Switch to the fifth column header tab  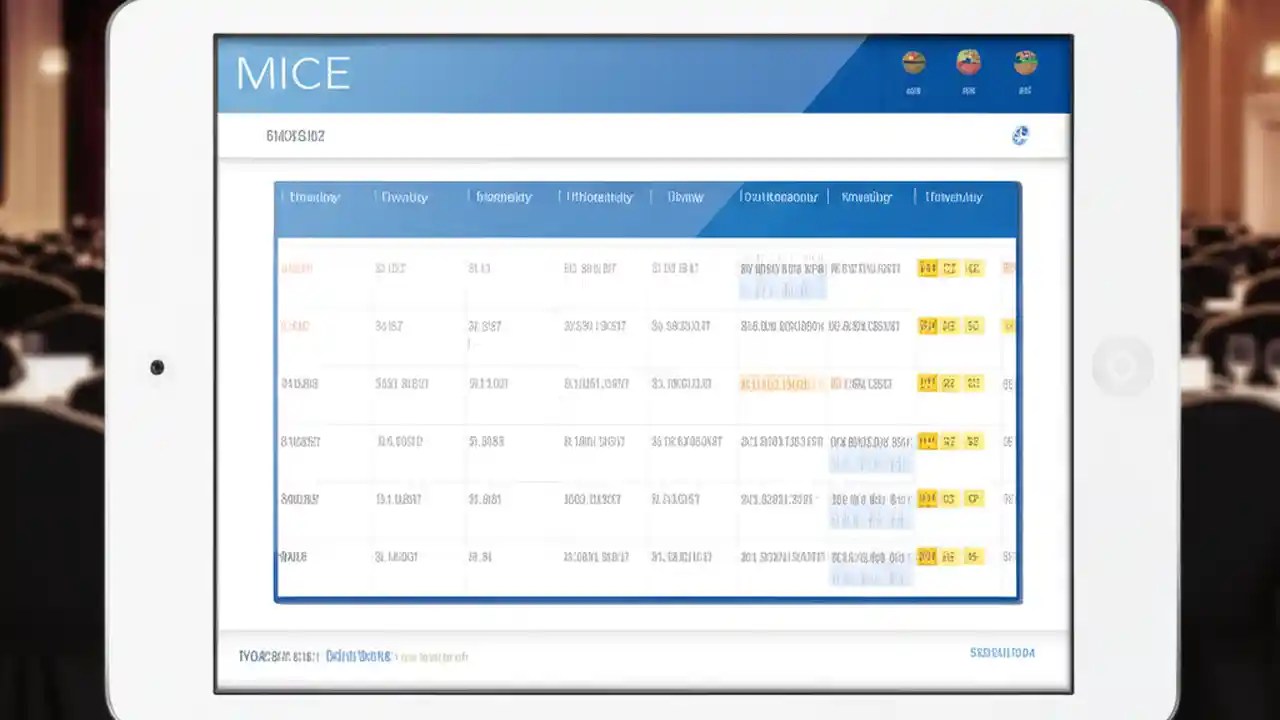(x=684, y=197)
